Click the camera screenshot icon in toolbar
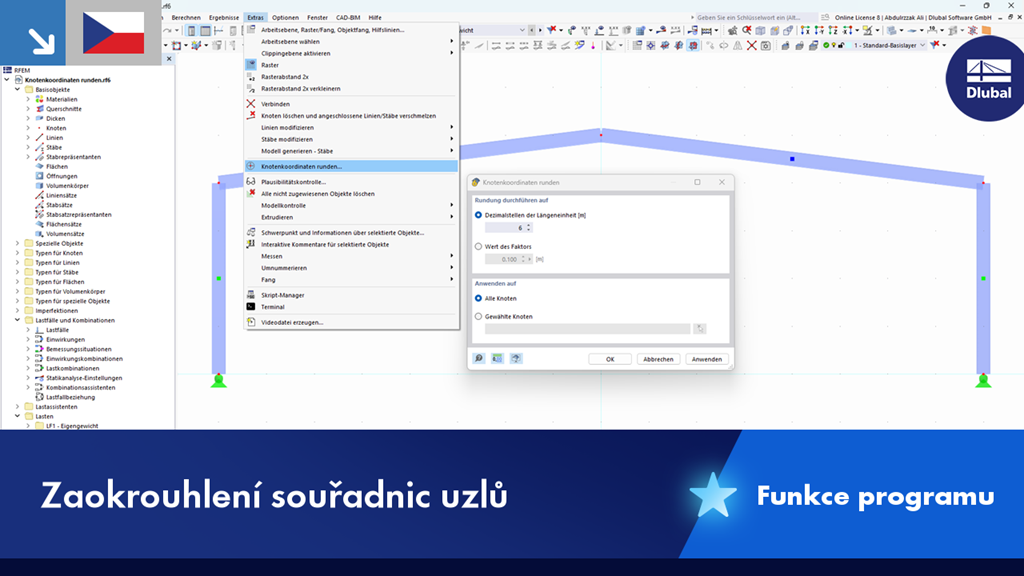 pos(765,45)
